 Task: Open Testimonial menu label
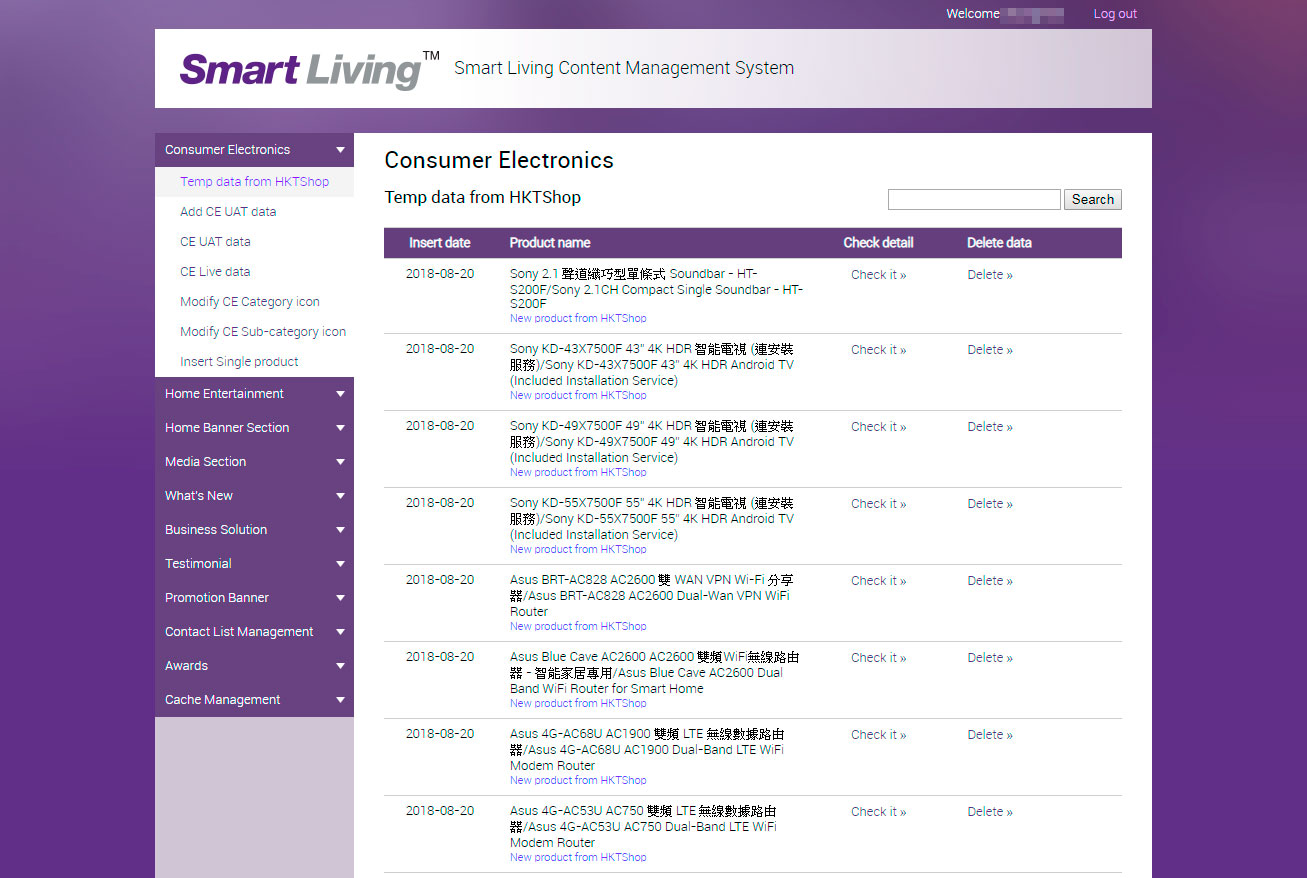pyautogui.click(x=198, y=564)
